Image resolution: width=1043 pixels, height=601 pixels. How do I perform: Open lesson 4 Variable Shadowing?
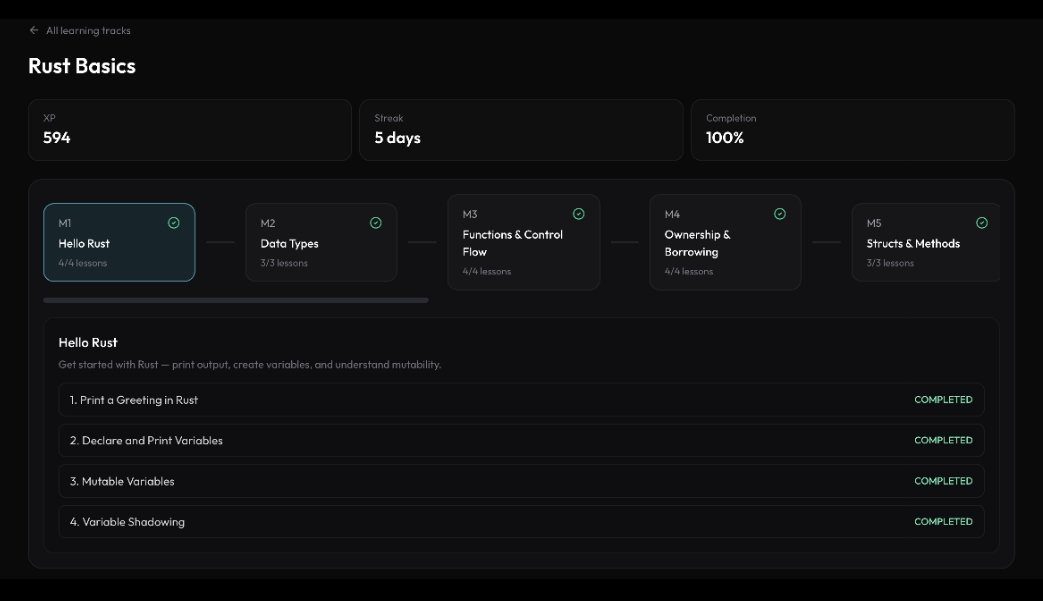coord(522,521)
